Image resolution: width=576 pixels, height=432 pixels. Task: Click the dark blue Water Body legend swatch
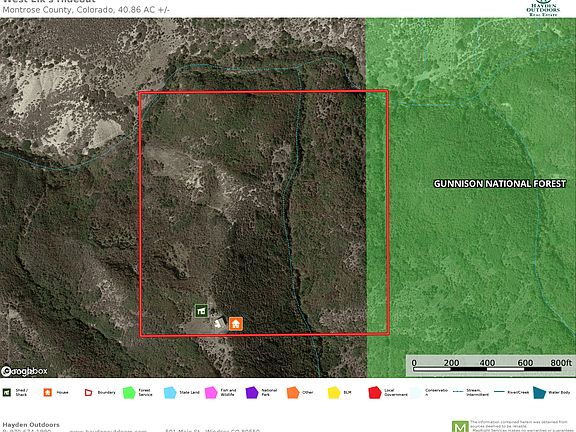point(539,392)
